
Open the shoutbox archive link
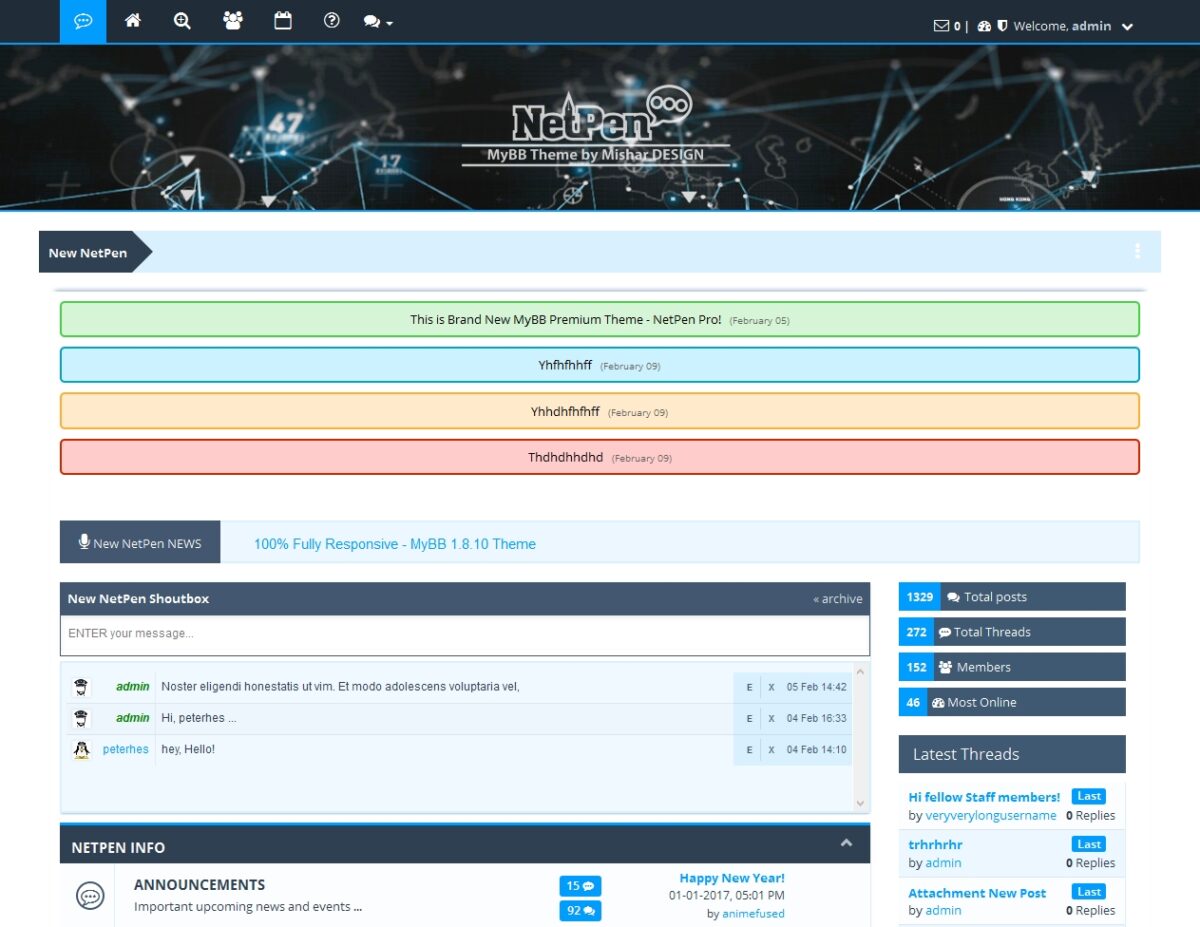click(x=836, y=598)
